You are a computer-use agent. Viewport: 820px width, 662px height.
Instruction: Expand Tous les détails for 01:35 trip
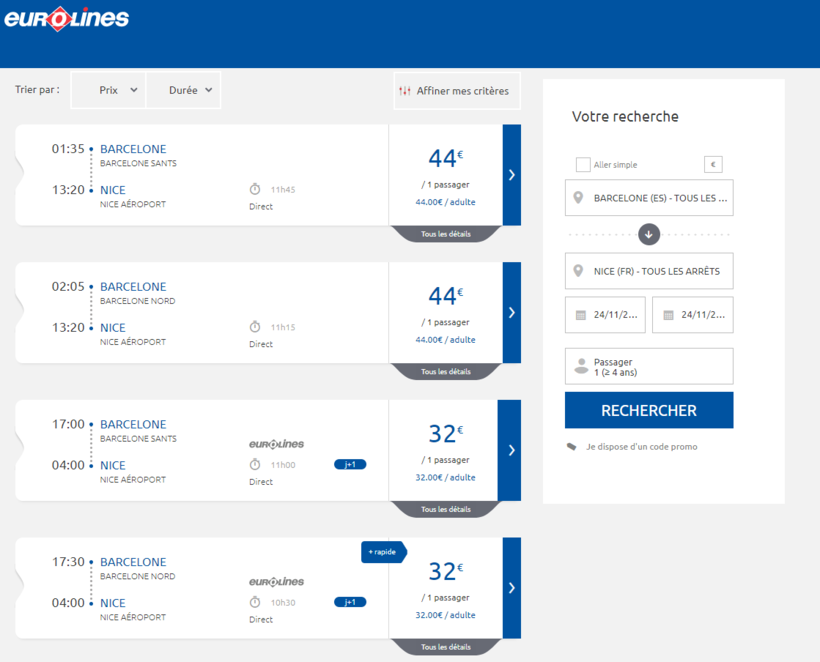coord(445,234)
